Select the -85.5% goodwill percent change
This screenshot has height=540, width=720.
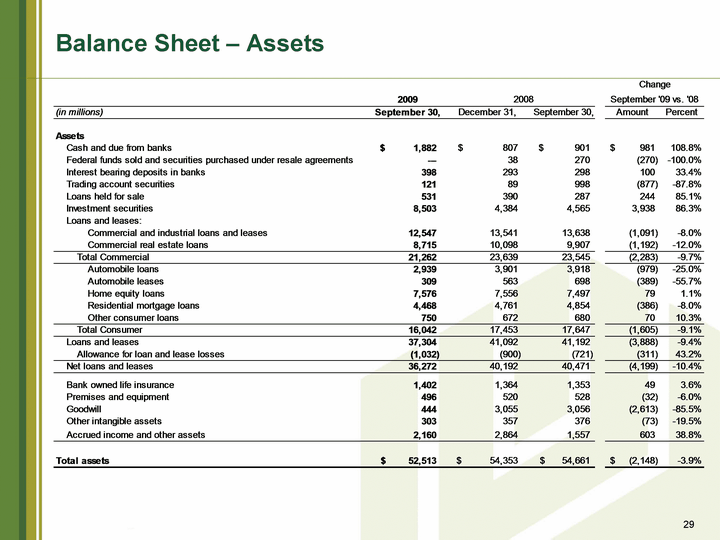[686, 409]
